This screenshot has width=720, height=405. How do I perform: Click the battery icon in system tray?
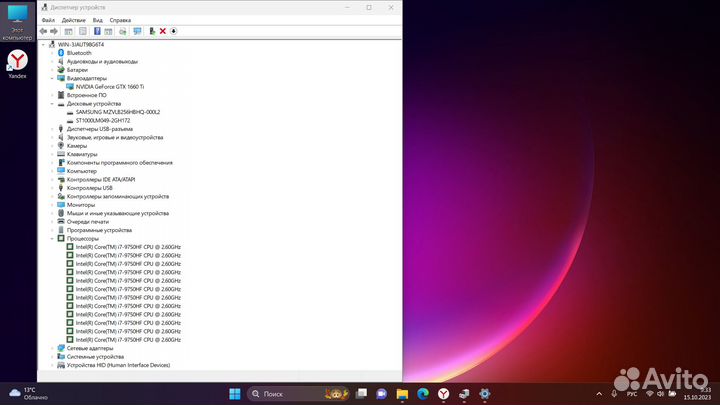(x=672, y=394)
